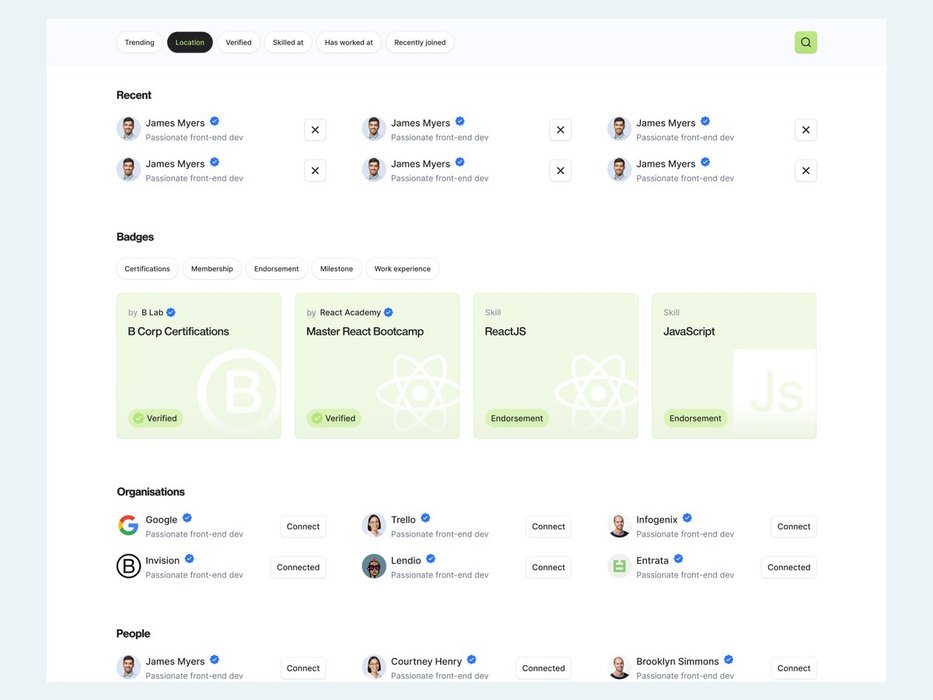Click the Lendio avatar icon
The height and width of the screenshot is (700, 933).
(374, 567)
